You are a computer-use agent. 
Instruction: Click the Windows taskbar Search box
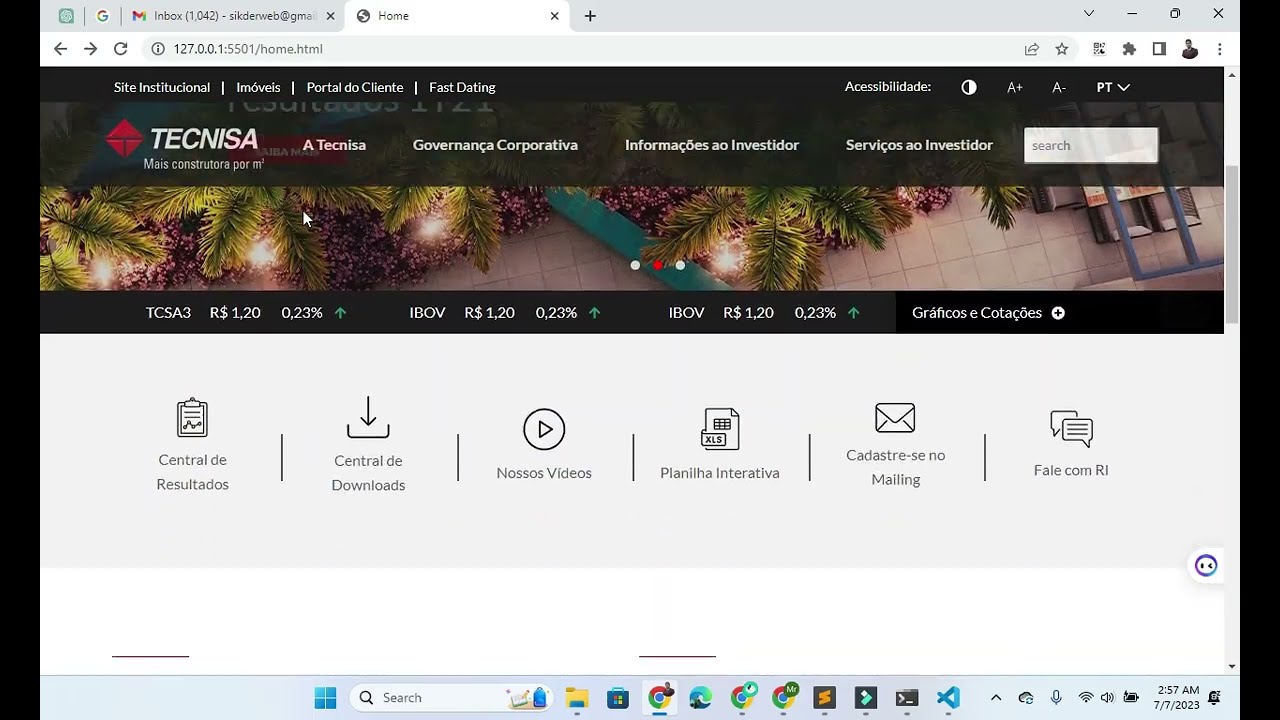pos(450,698)
